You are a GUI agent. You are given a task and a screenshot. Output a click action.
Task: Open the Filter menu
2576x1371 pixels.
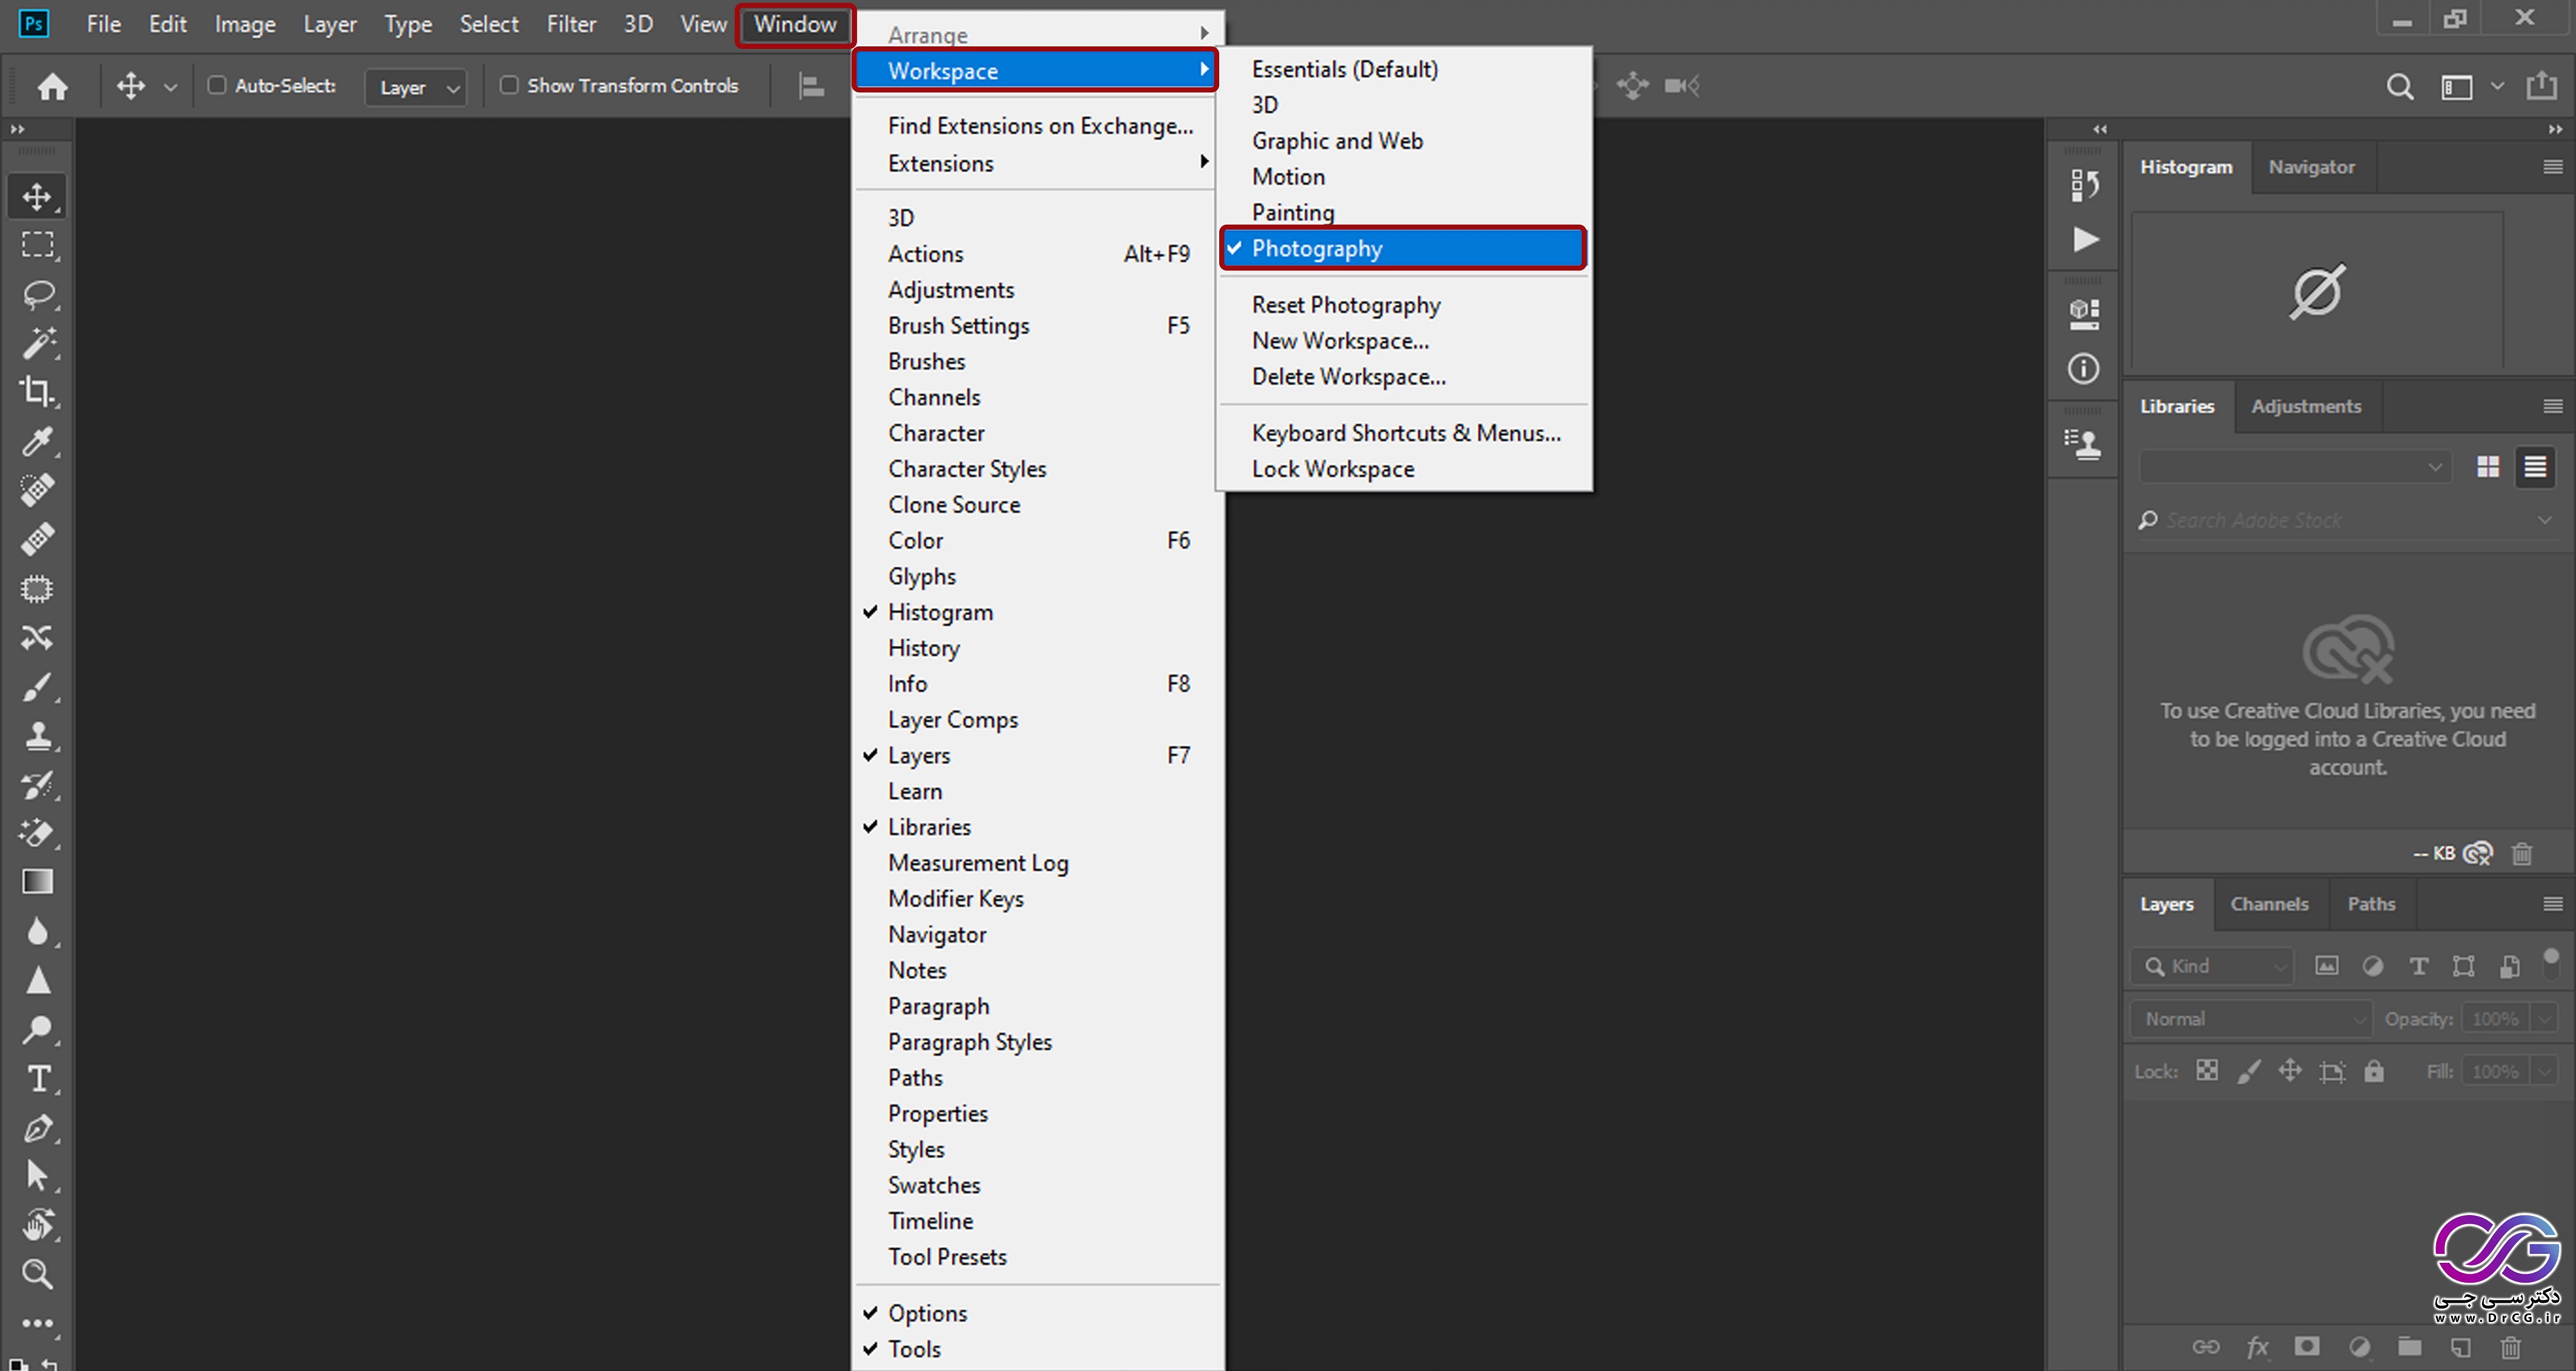[571, 24]
